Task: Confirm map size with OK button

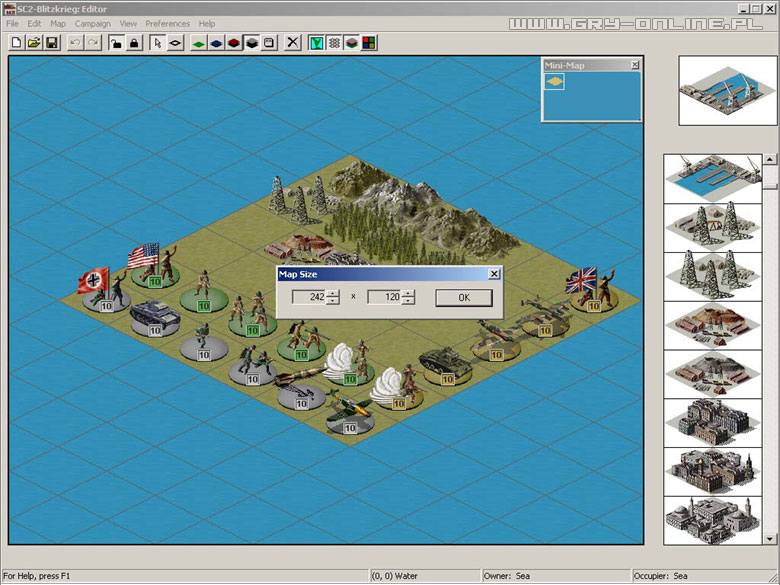Action: pyautogui.click(x=464, y=297)
